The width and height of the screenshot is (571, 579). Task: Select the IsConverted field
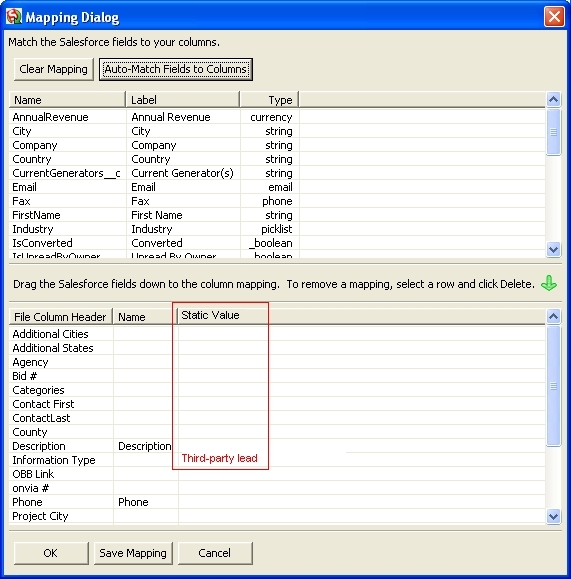(x=42, y=243)
